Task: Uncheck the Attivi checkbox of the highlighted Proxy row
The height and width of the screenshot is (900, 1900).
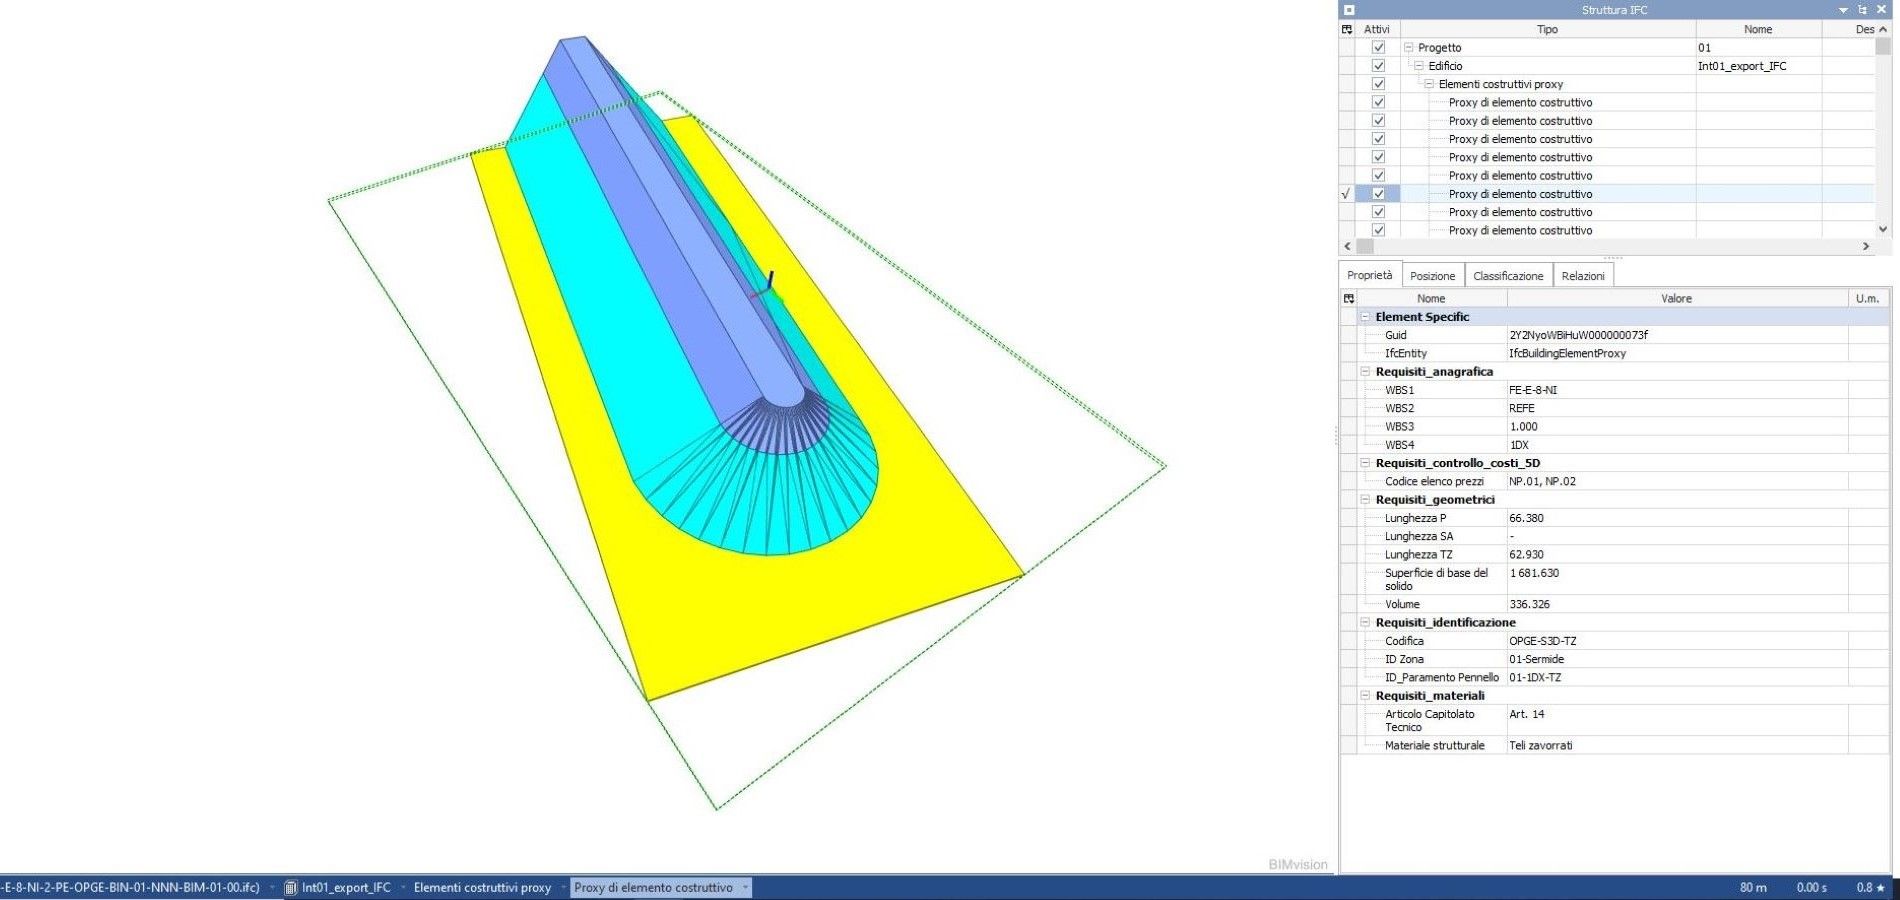Action: point(1378,194)
